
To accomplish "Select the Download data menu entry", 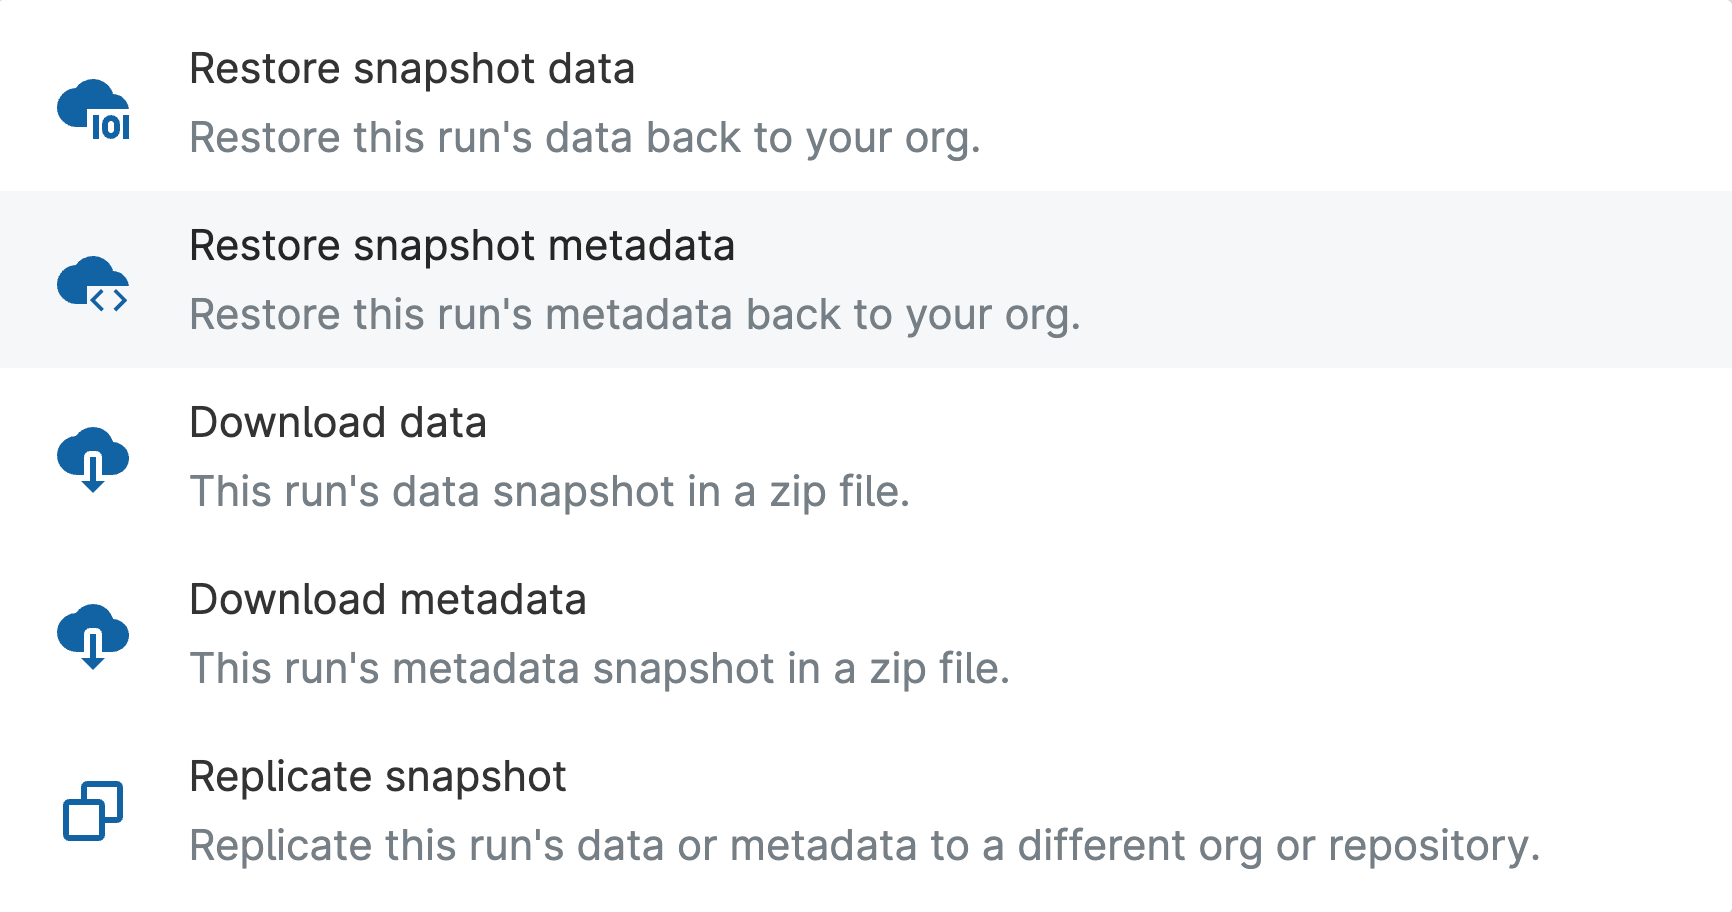I will coord(338,423).
